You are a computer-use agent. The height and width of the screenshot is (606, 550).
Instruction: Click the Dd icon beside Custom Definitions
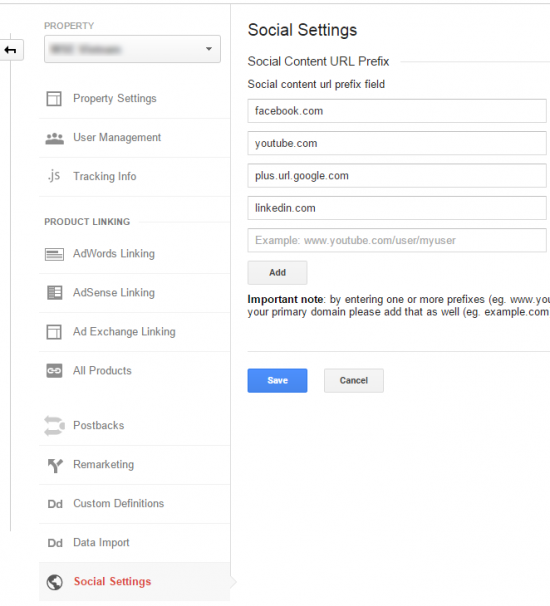click(x=55, y=504)
